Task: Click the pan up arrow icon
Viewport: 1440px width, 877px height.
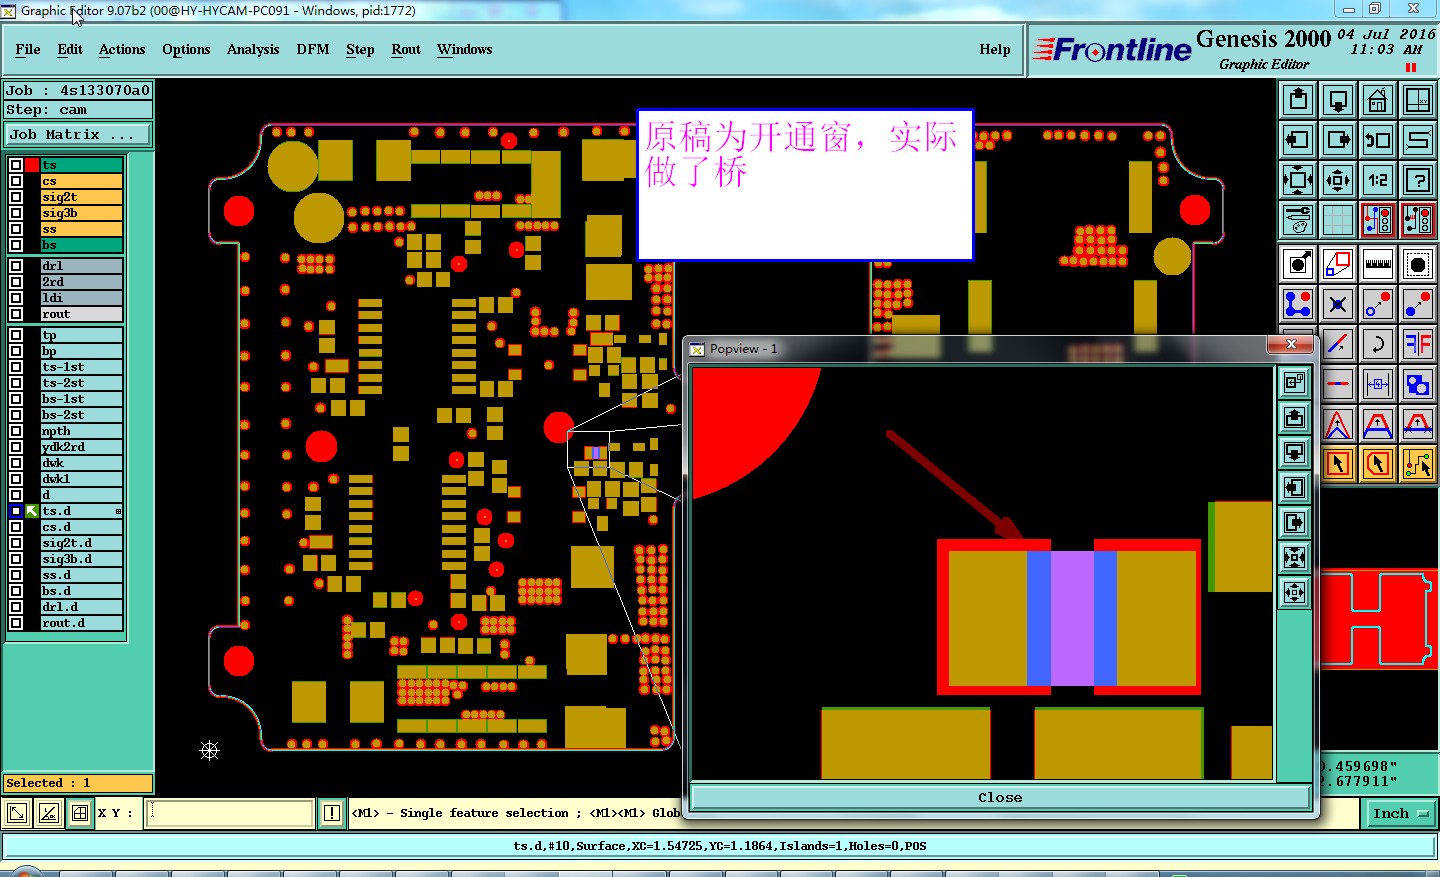Action: coord(1298,100)
